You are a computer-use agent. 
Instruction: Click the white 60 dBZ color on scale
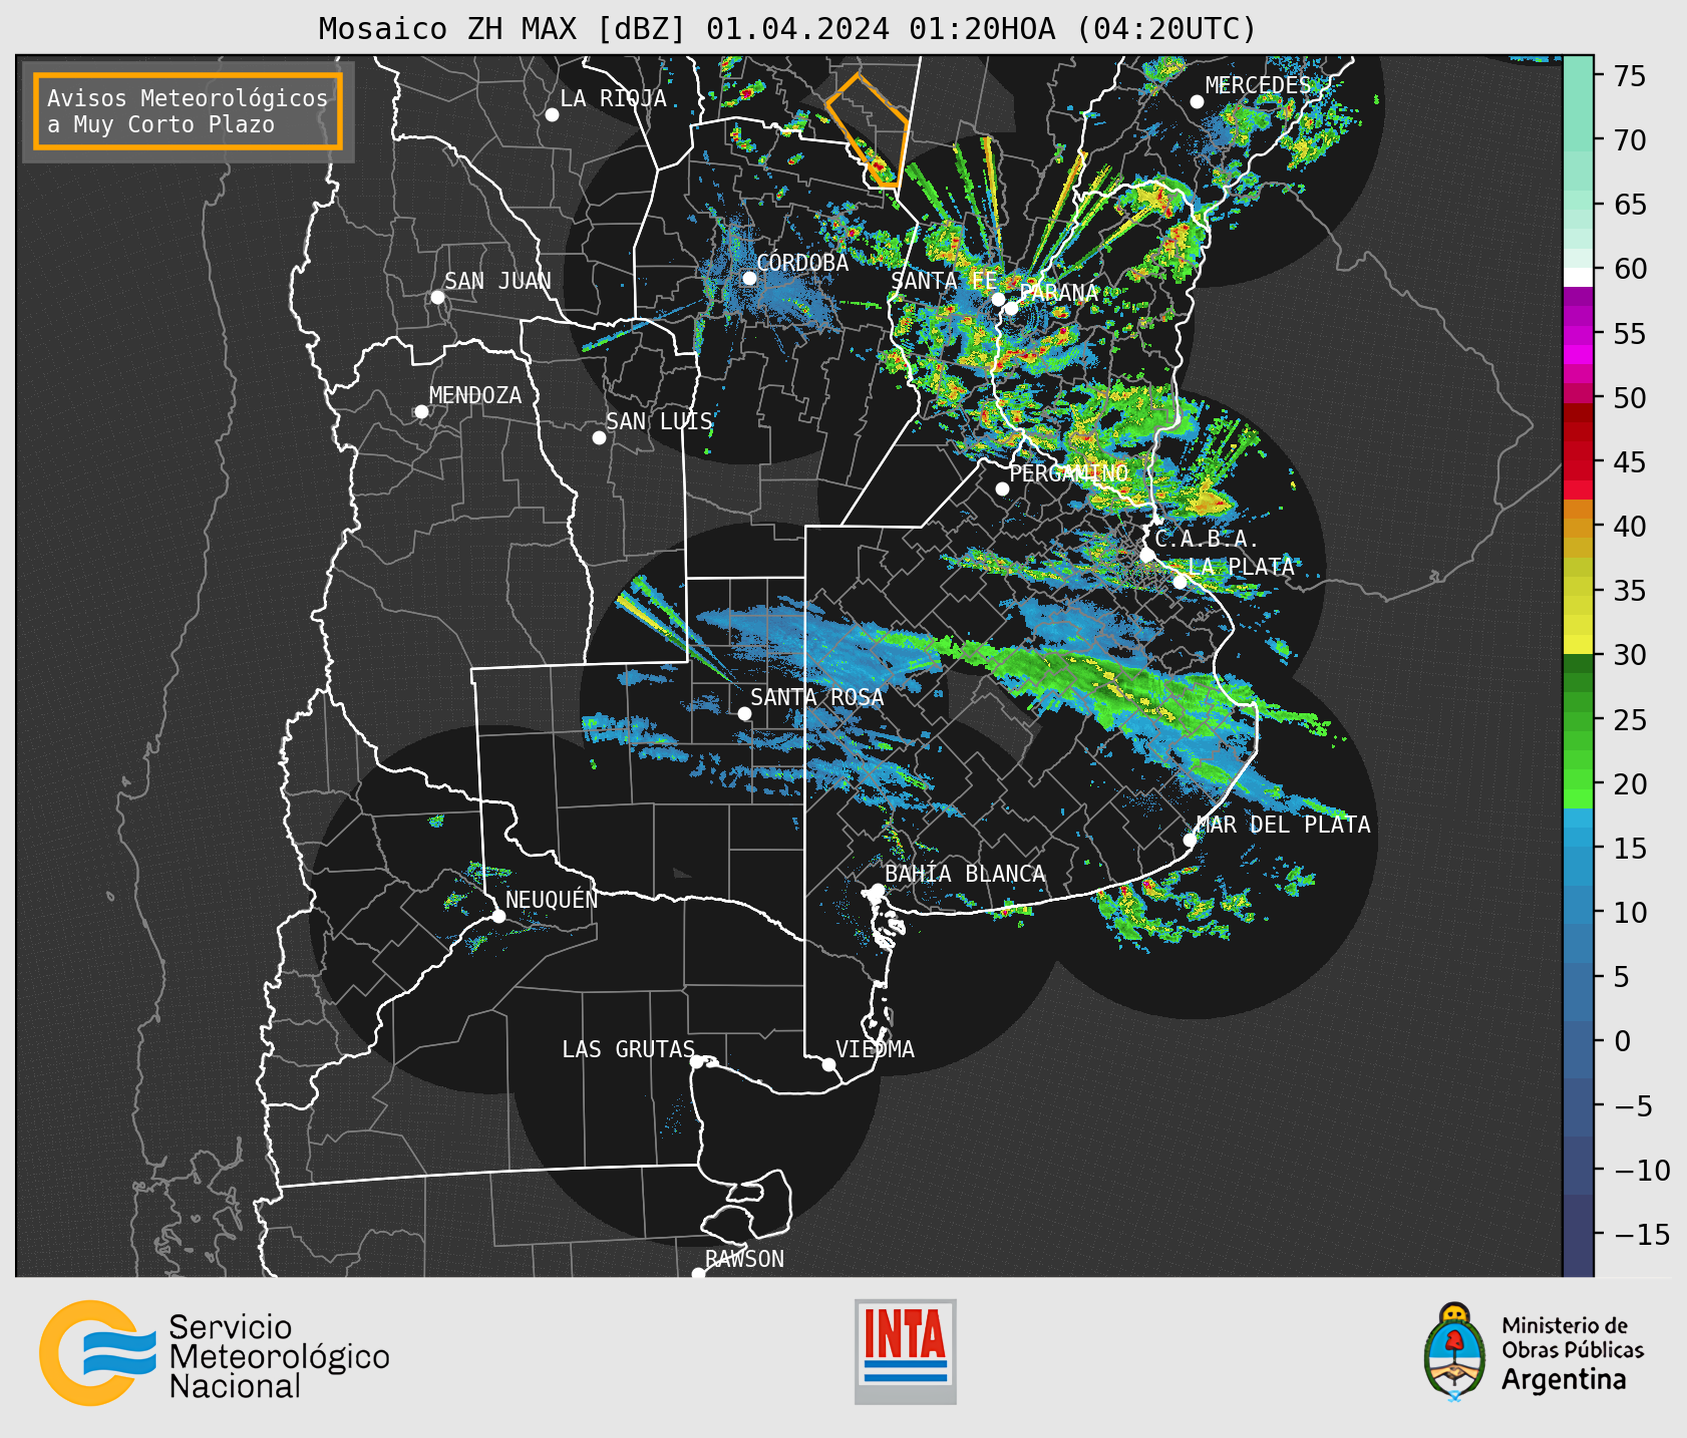pos(1578,277)
